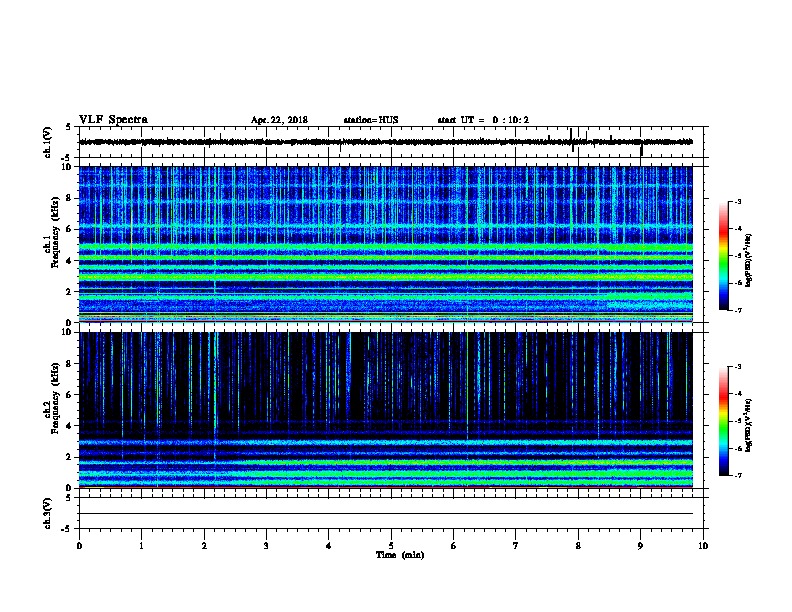Click the station=HUS label
The image size is (792, 612).
coord(371,120)
